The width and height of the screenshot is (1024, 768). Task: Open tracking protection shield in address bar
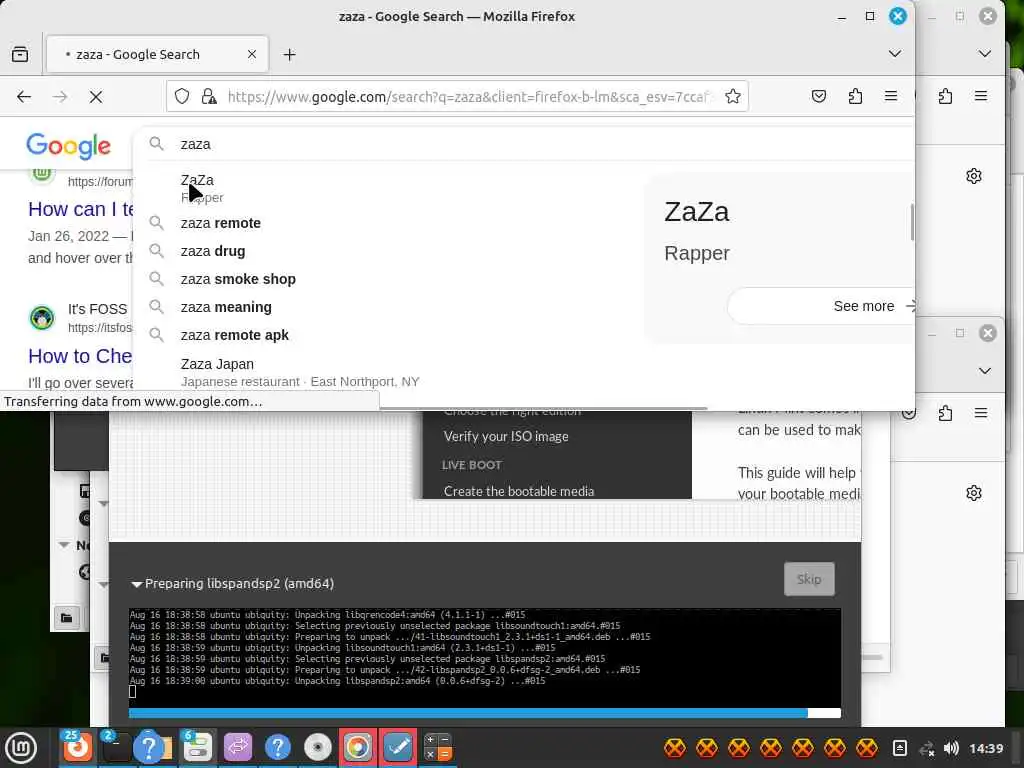pos(182,97)
